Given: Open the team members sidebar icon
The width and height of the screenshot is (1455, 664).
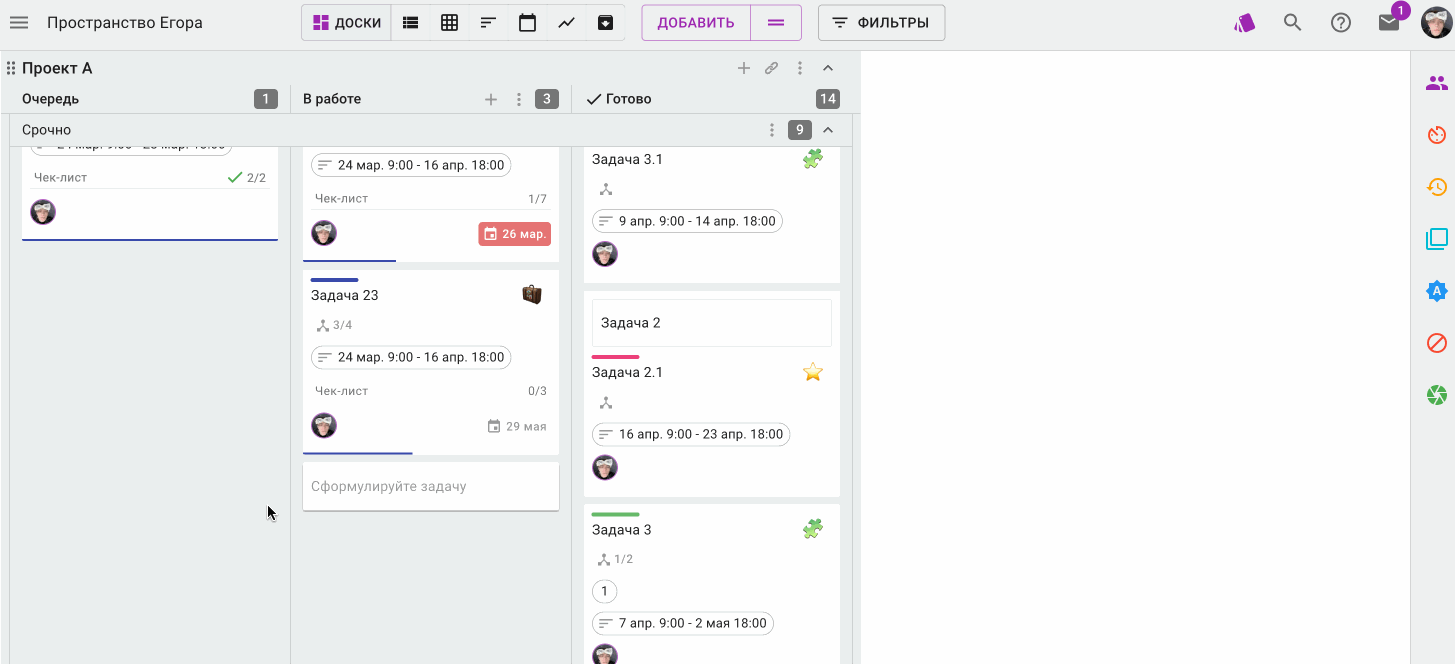Looking at the screenshot, I should 1437,83.
